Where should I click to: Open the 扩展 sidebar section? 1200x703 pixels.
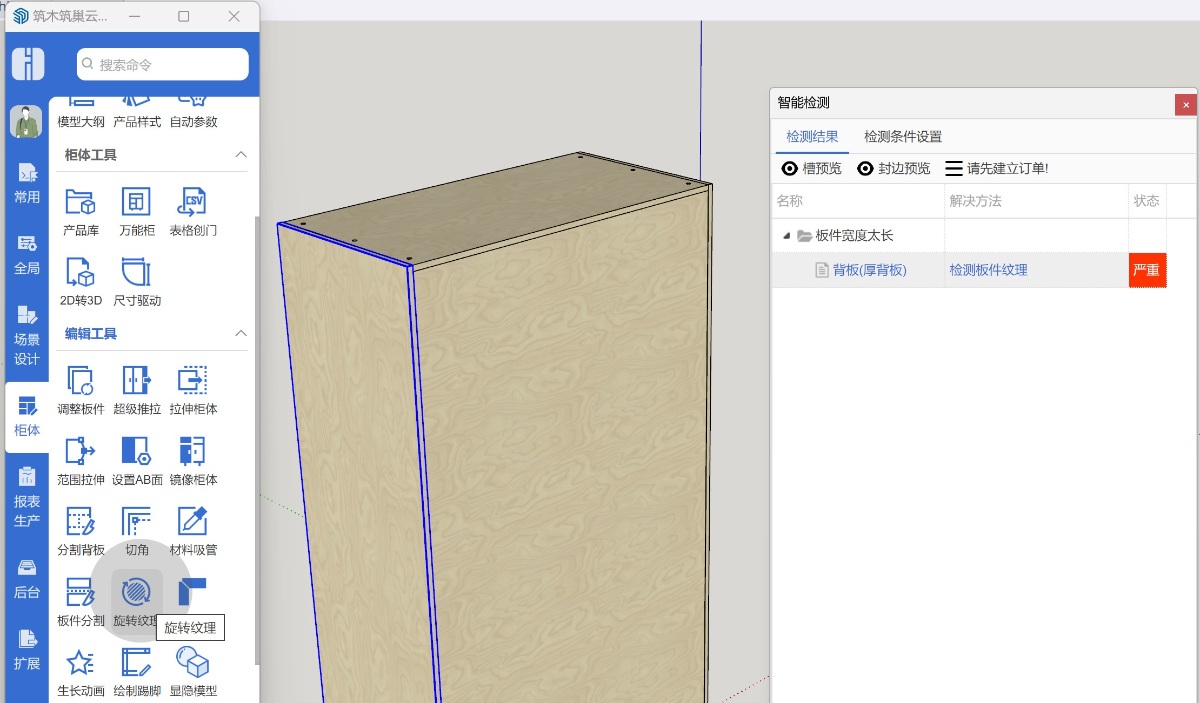point(27,652)
